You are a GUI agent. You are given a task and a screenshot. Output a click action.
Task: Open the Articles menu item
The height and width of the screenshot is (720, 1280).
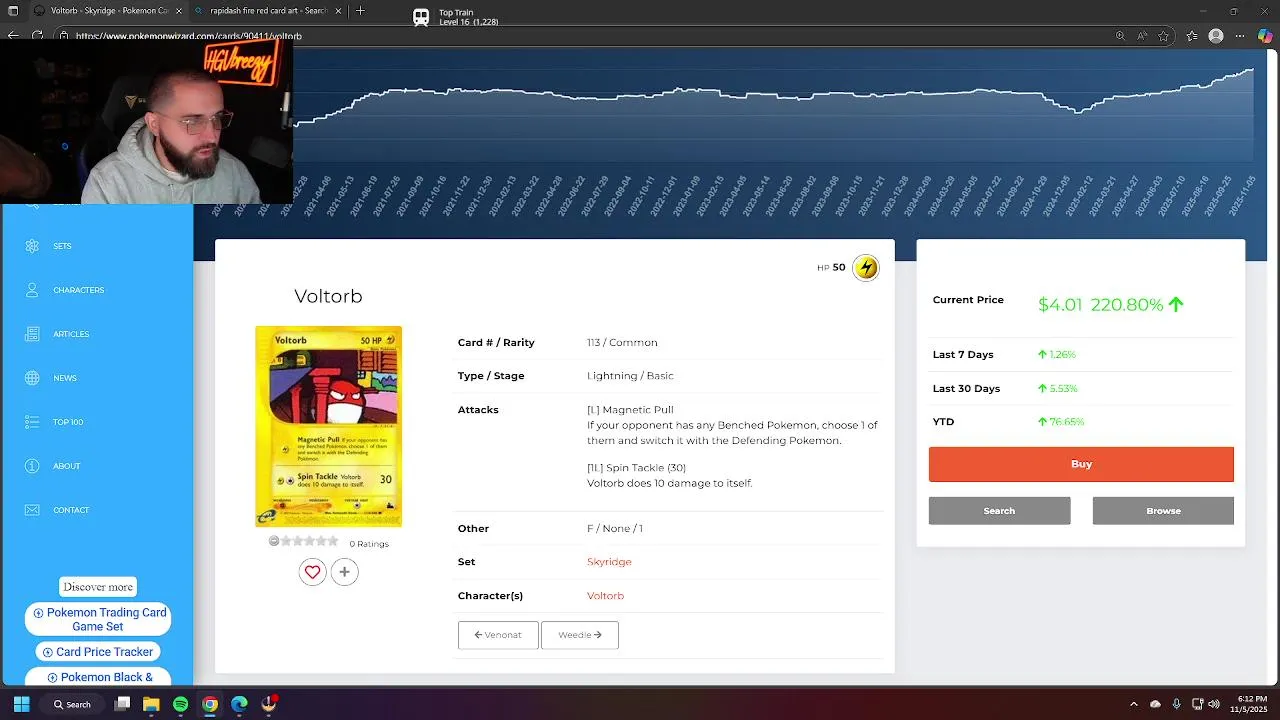[71, 334]
